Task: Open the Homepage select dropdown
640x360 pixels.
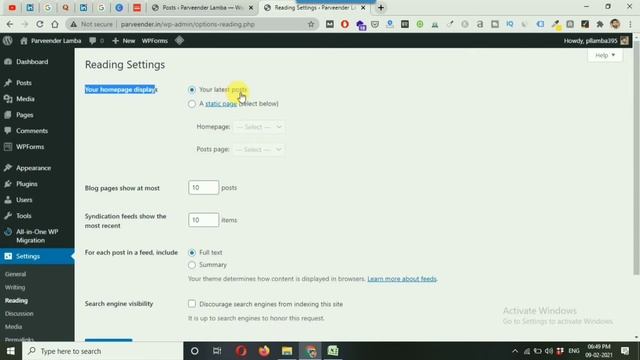Action: coord(259,127)
